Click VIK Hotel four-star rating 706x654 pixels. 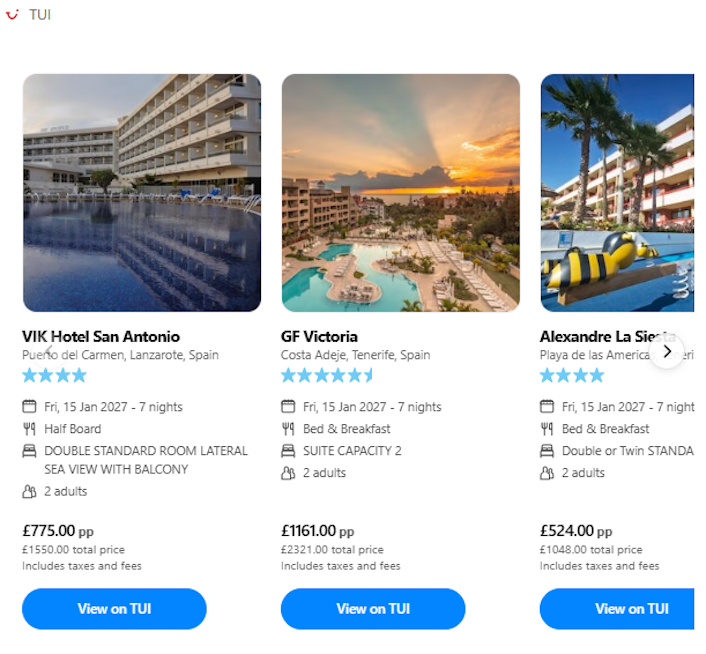[x=55, y=376]
